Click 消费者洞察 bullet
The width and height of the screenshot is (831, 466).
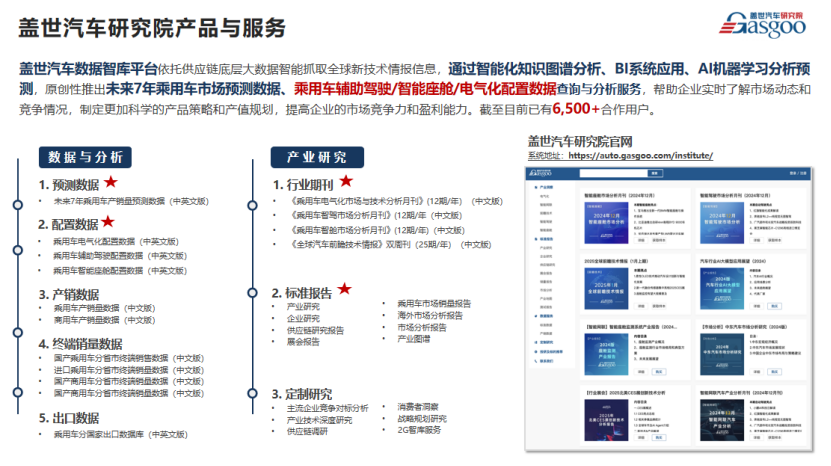[x=418, y=407]
